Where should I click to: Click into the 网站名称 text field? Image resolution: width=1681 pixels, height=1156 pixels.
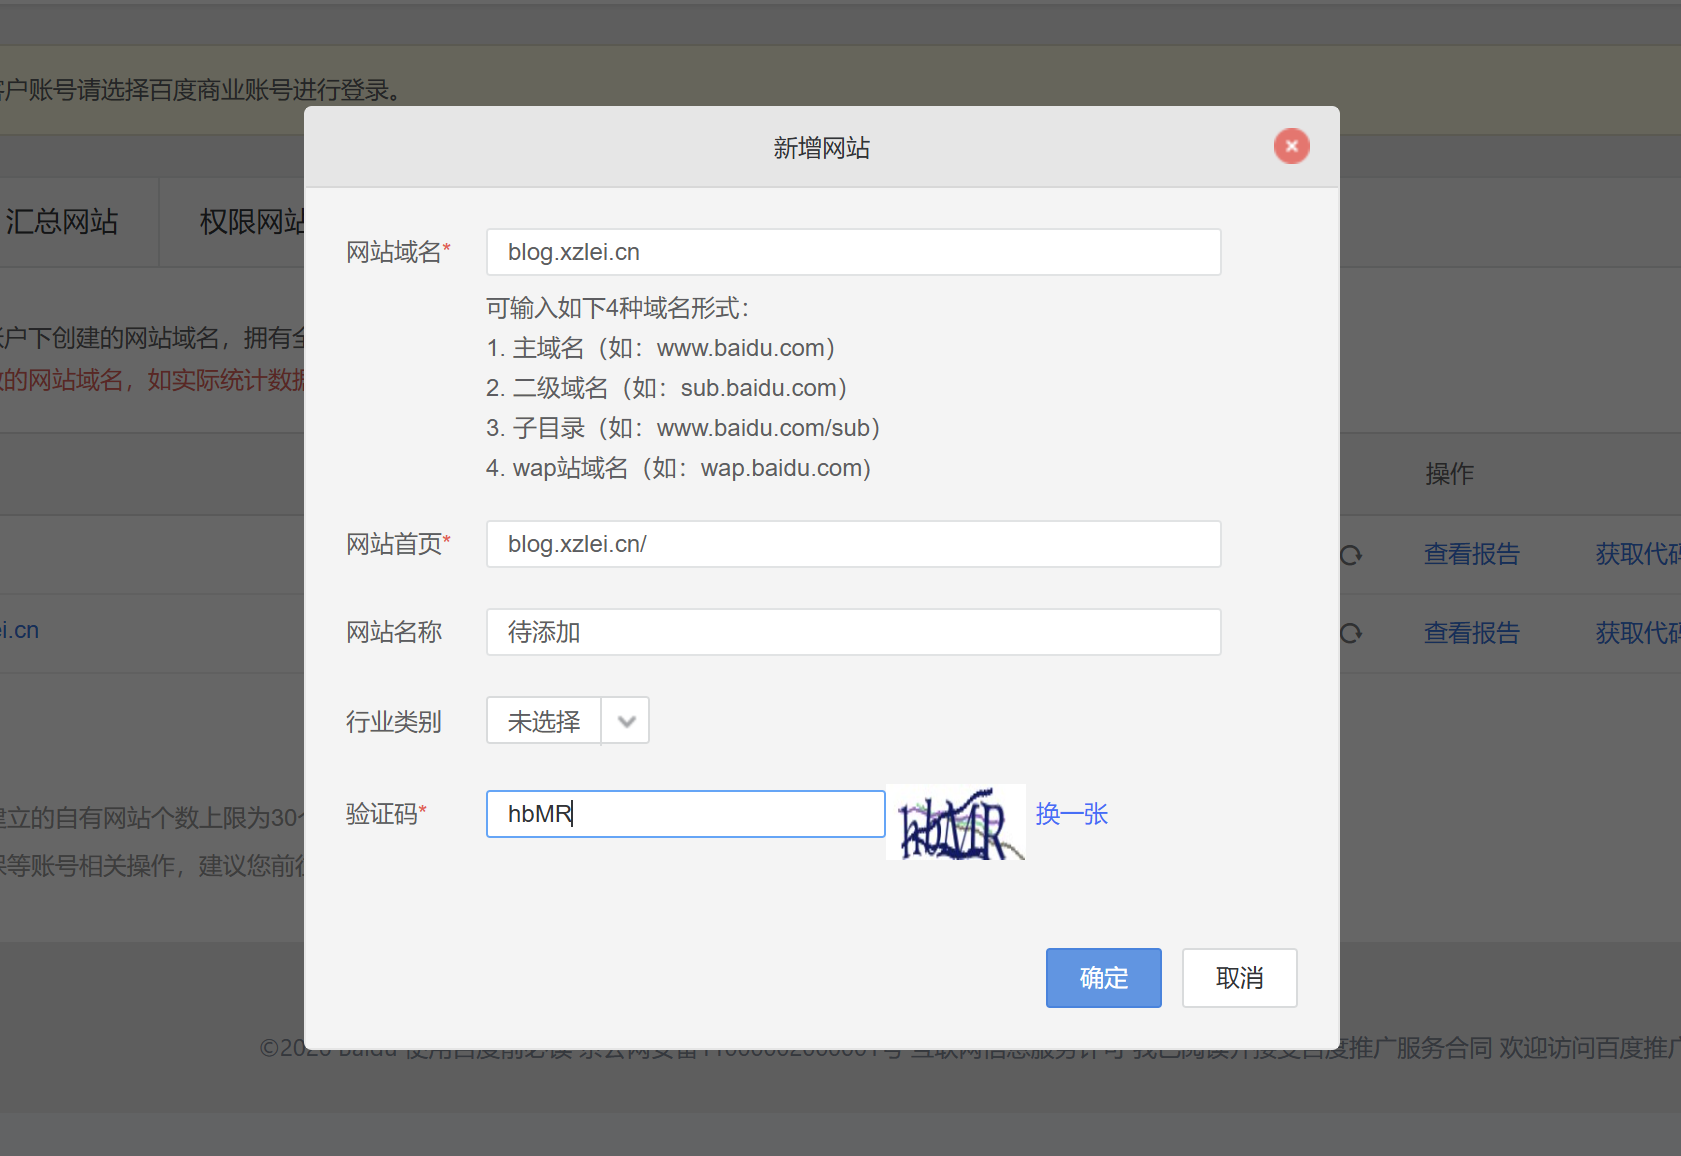point(852,632)
